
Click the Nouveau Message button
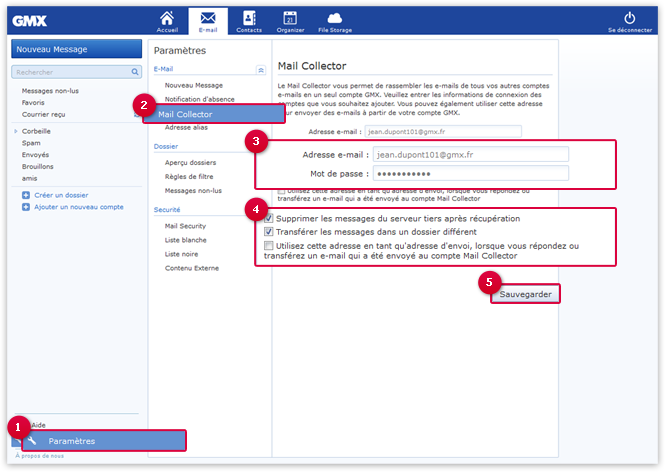click(76, 49)
